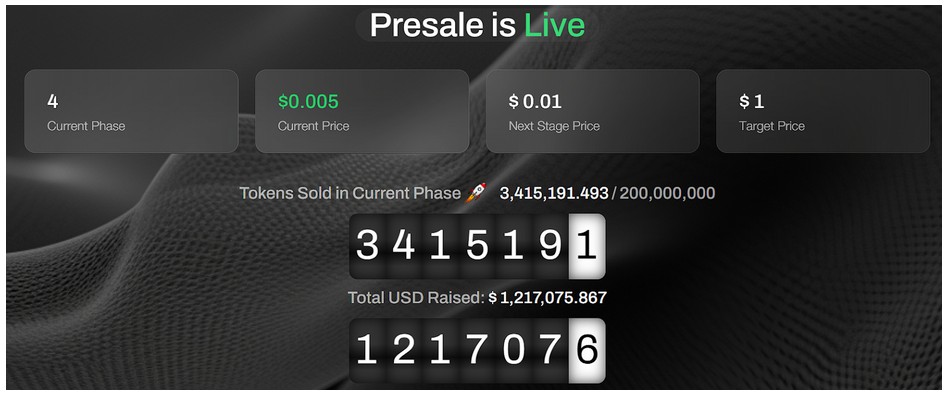The width and height of the screenshot is (946, 395).
Task: Click the $ 0.01 next price value
Action: pos(535,101)
